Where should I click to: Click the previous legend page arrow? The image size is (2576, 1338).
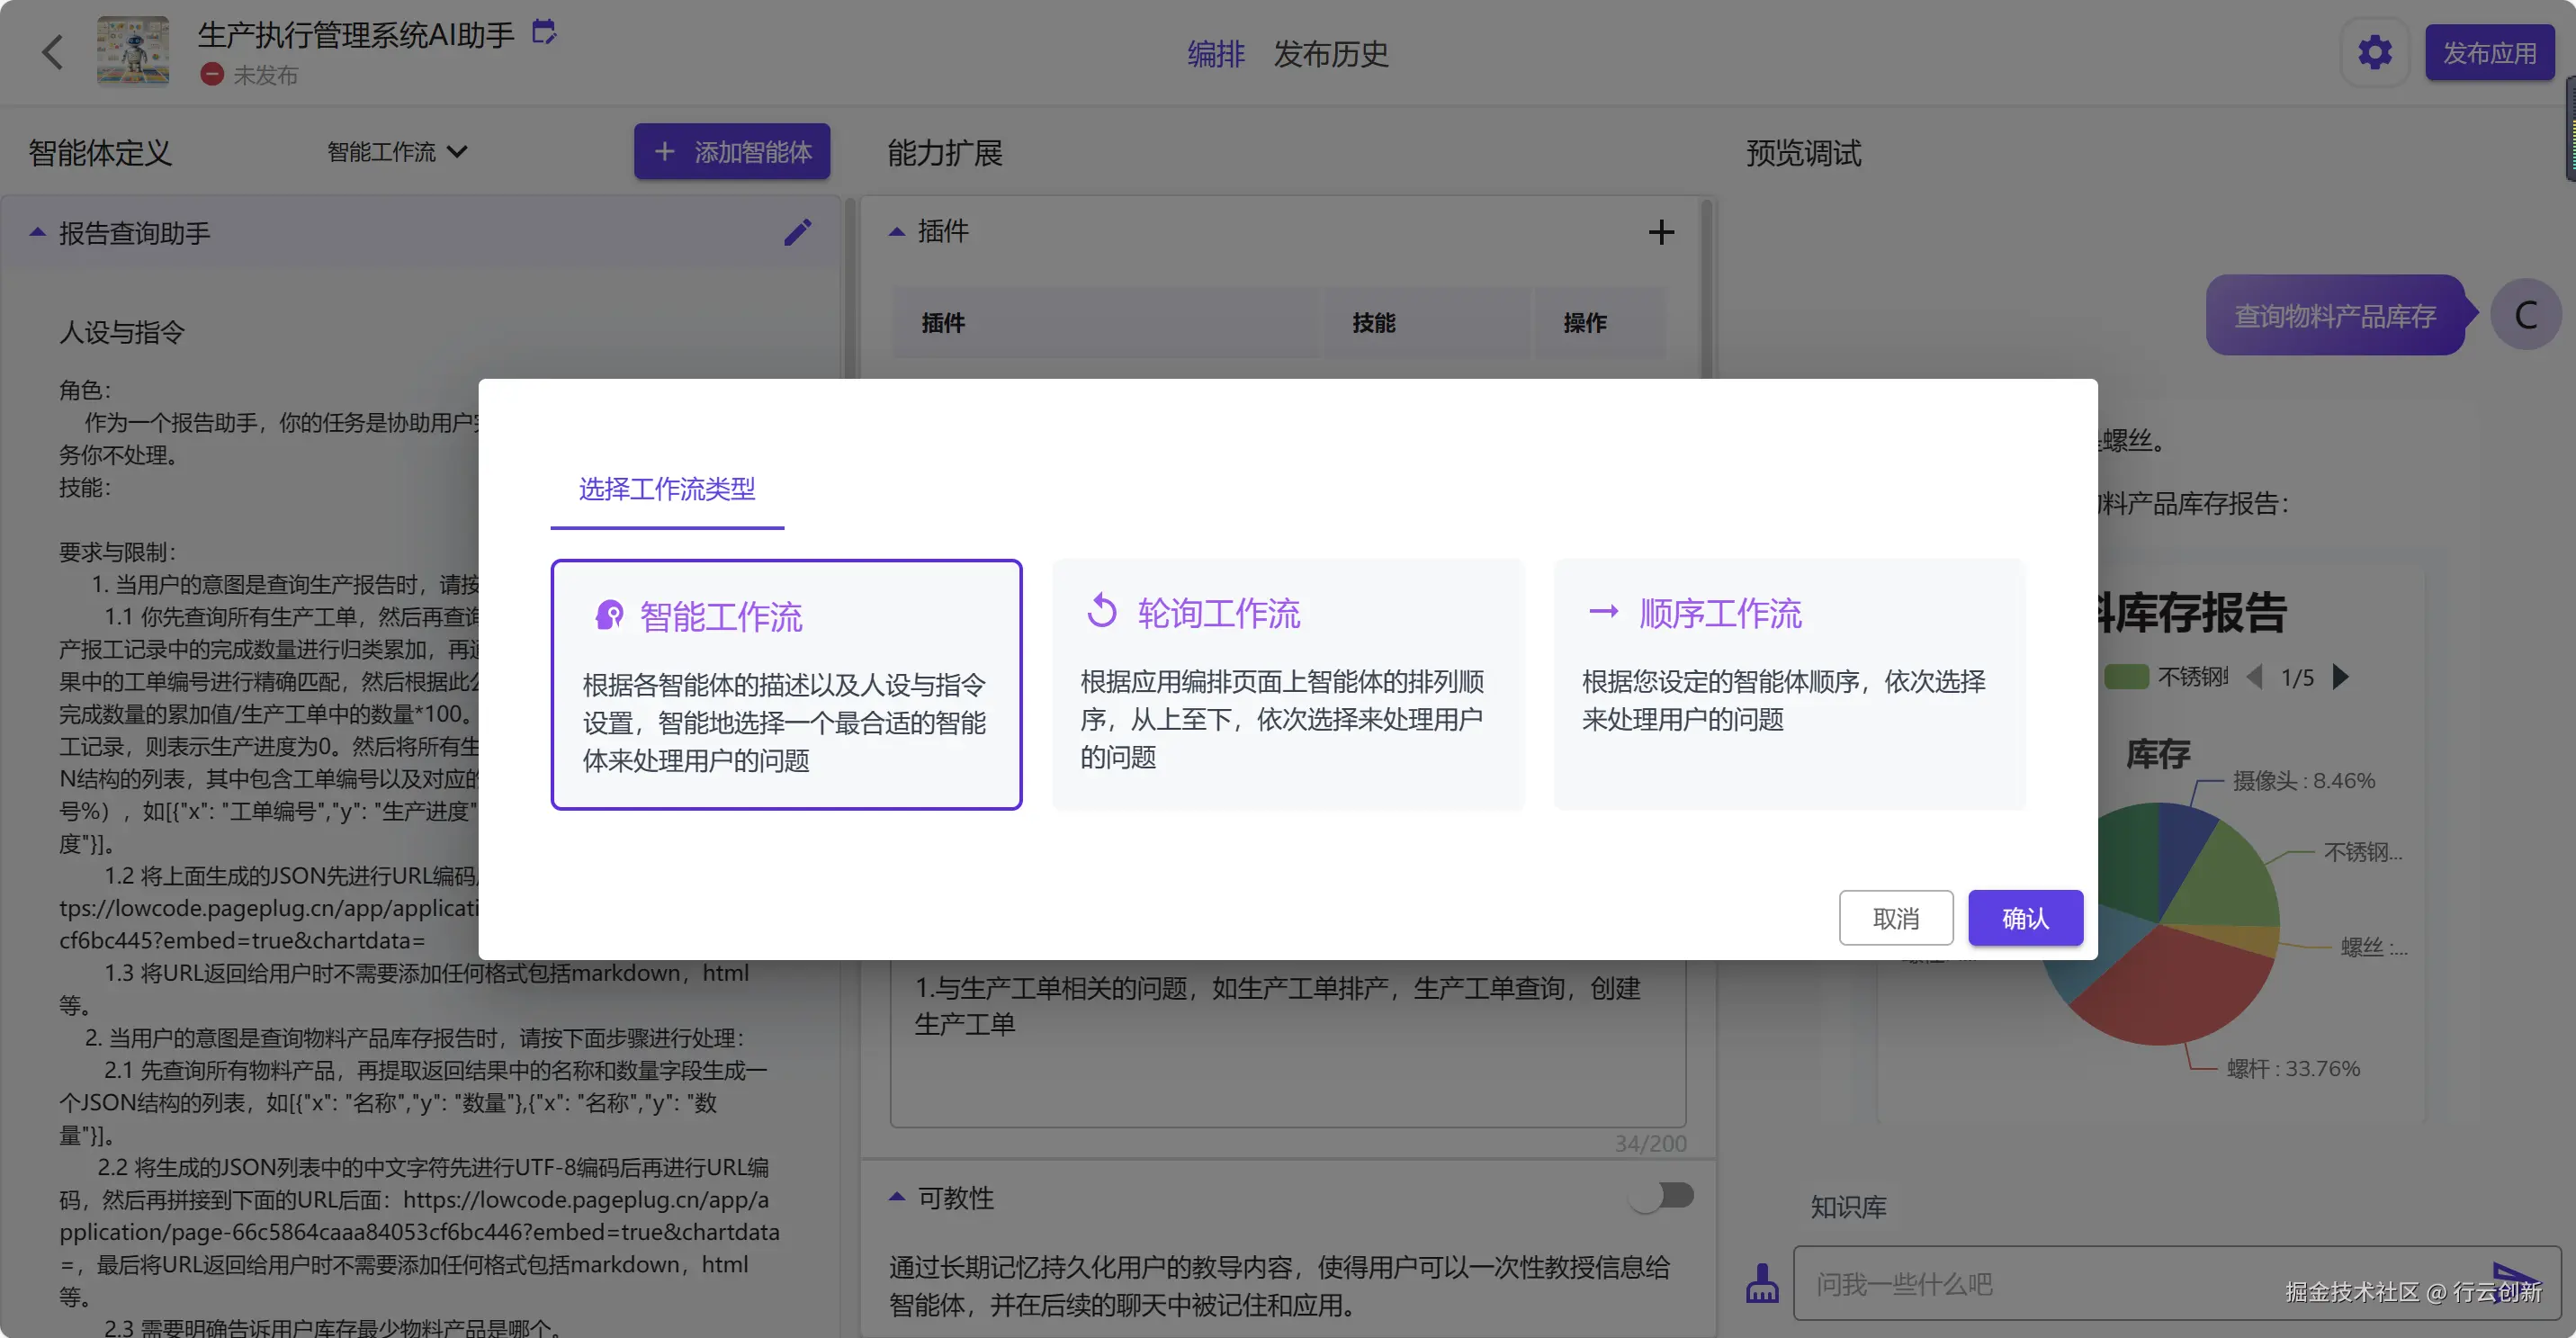pyautogui.click(x=2254, y=677)
